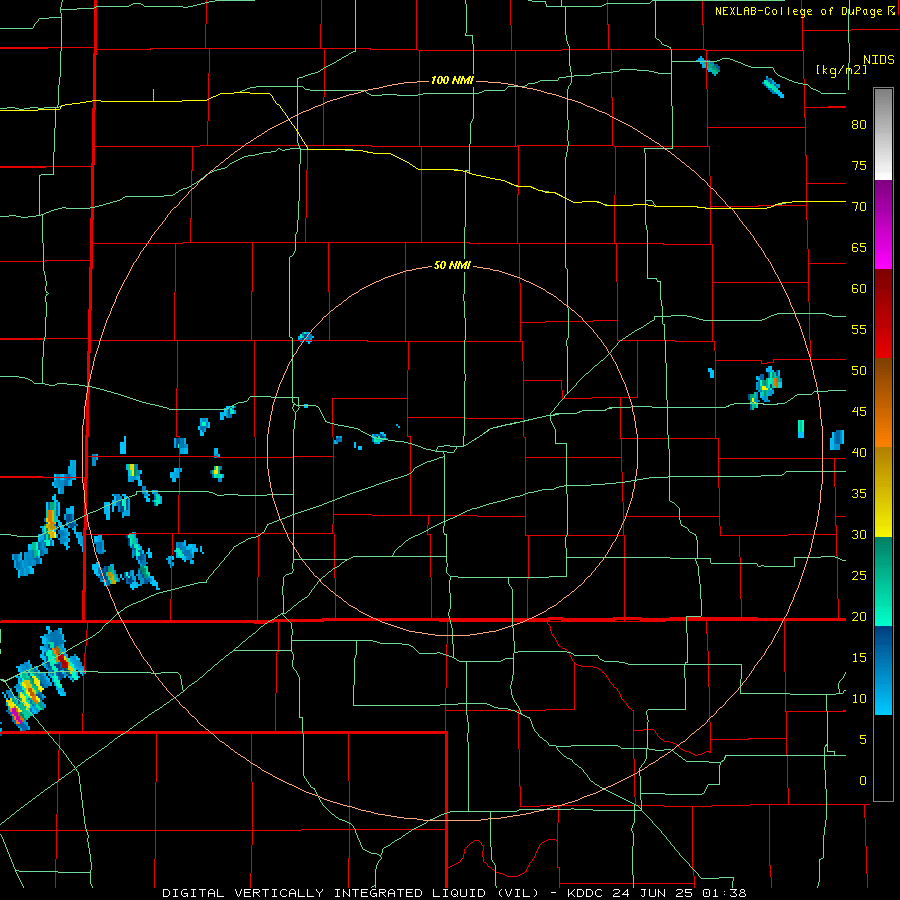Click the 50 NMI range ring label

(452, 265)
